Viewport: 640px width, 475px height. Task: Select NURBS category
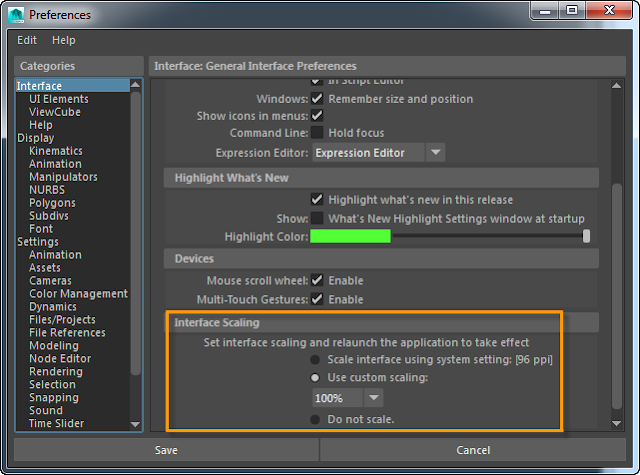click(x=47, y=190)
